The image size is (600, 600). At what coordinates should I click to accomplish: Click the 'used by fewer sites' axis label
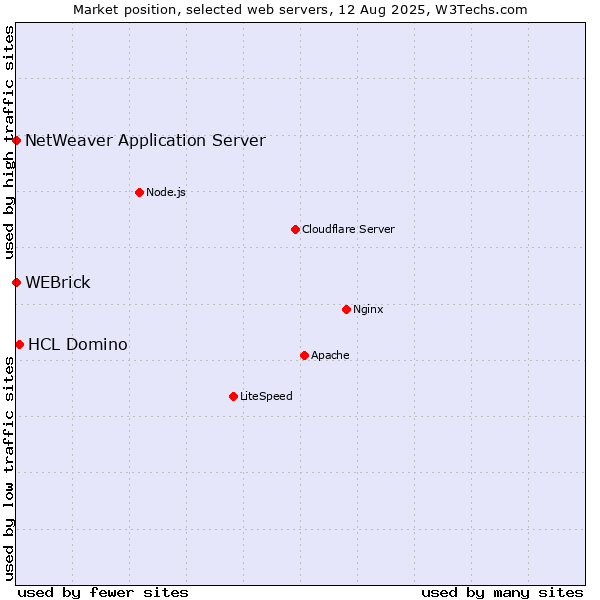click(x=103, y=593)
